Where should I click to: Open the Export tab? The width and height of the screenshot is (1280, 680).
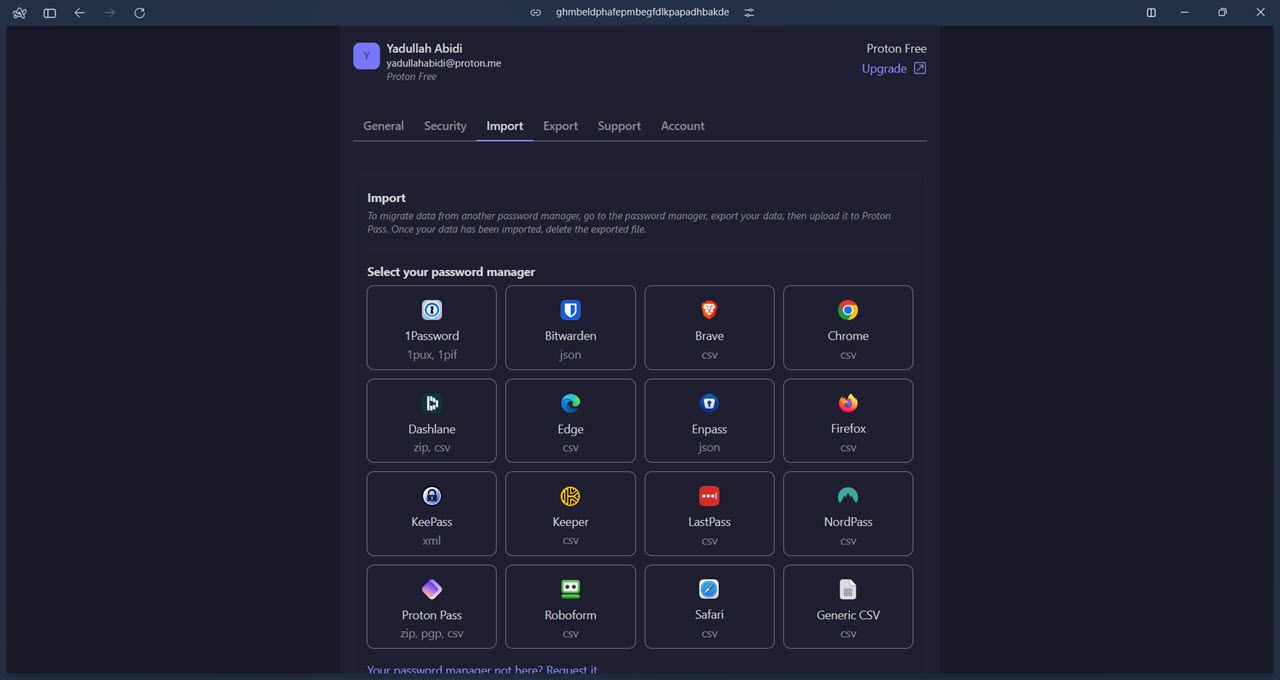(x=560, y=126)
